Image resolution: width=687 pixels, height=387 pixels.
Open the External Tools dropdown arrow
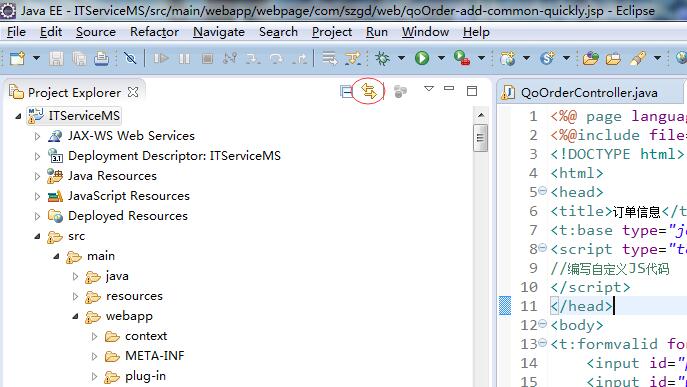coord(481,58)
